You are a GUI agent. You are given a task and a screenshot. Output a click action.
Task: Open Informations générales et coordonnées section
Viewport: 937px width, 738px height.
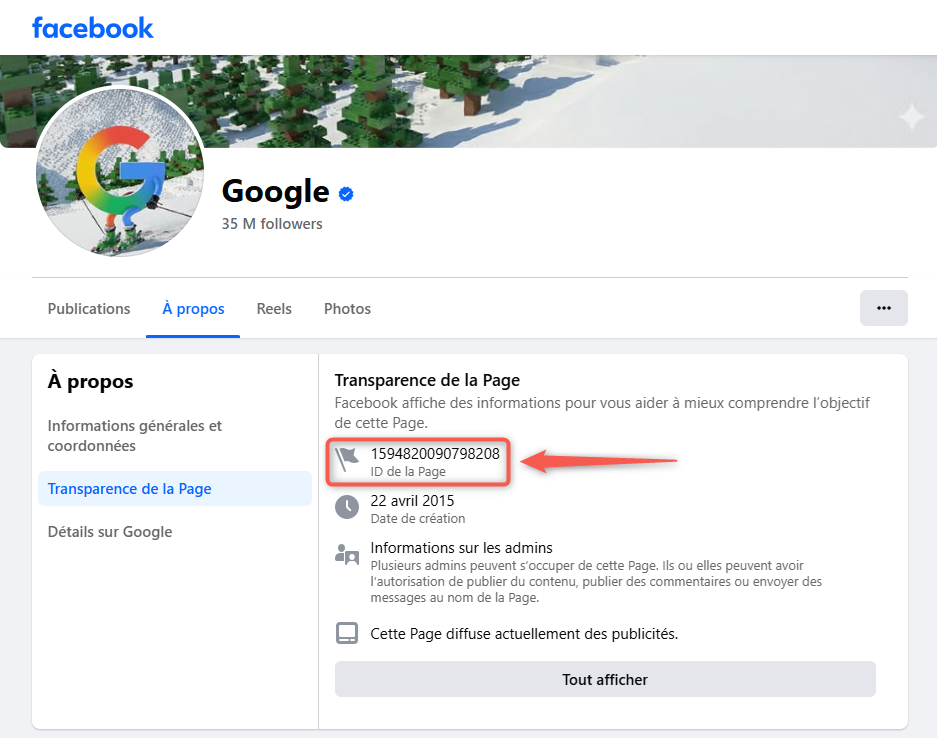click(135, 436)
